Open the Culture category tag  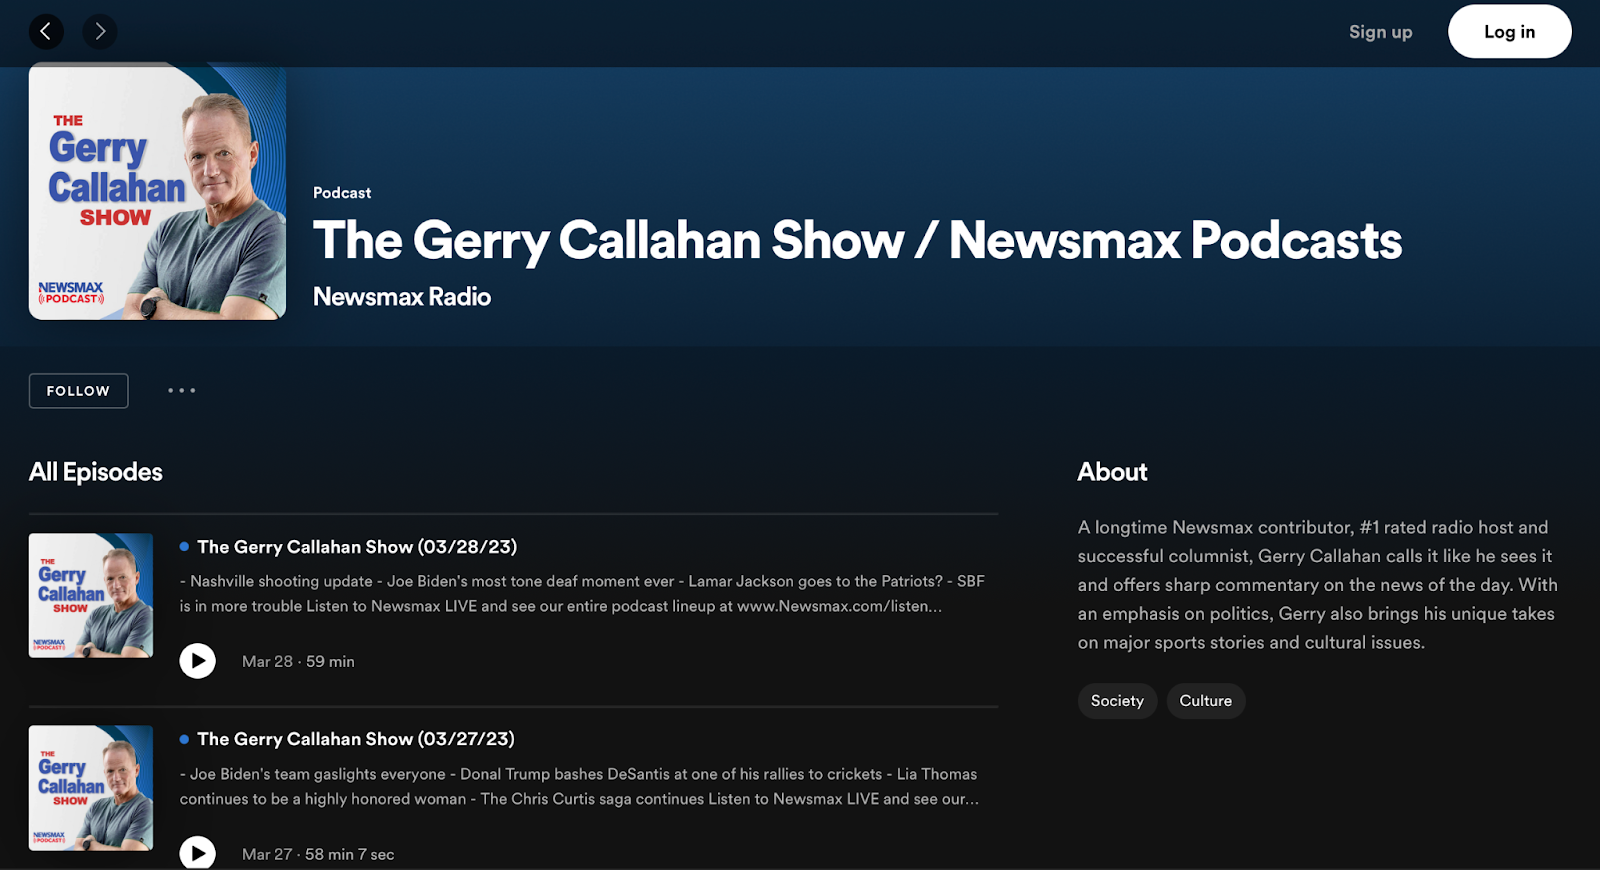pyautogui.click(x=1206, y=701)
